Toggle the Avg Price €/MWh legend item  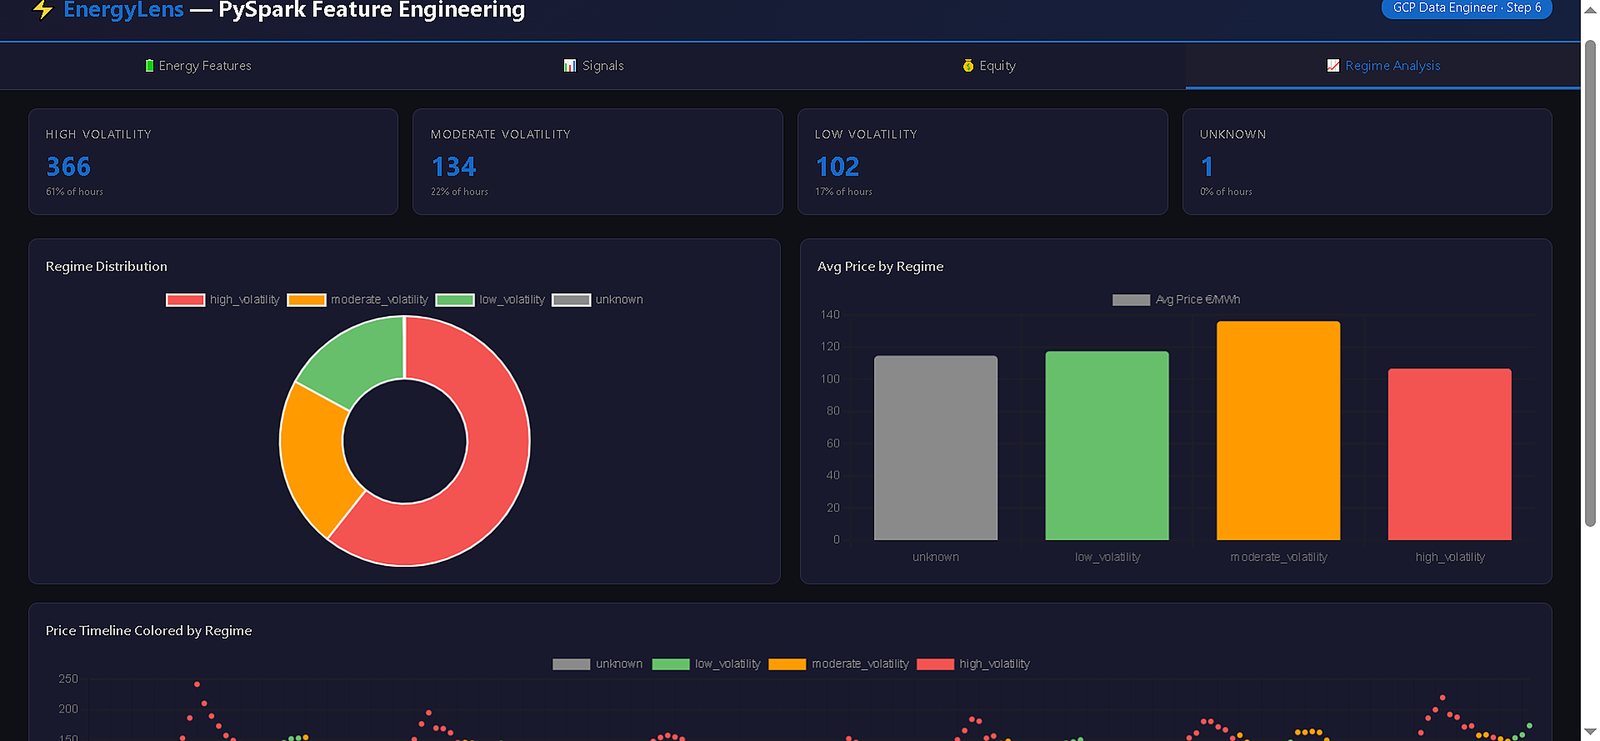click(1176, 300)
